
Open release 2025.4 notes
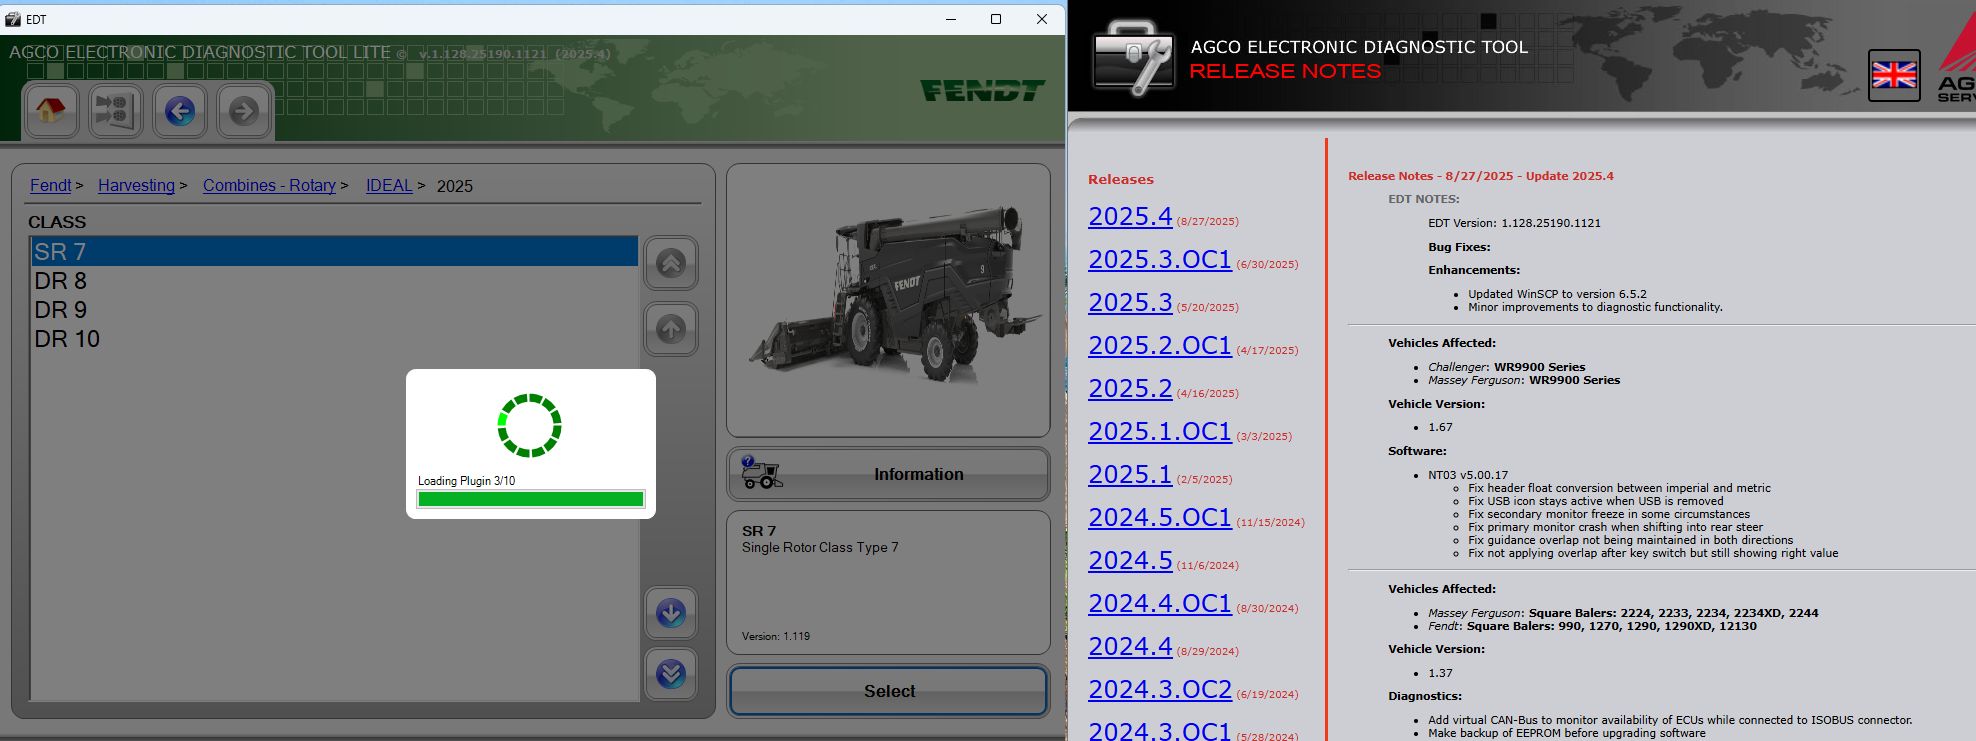[x=1130, y=217]
